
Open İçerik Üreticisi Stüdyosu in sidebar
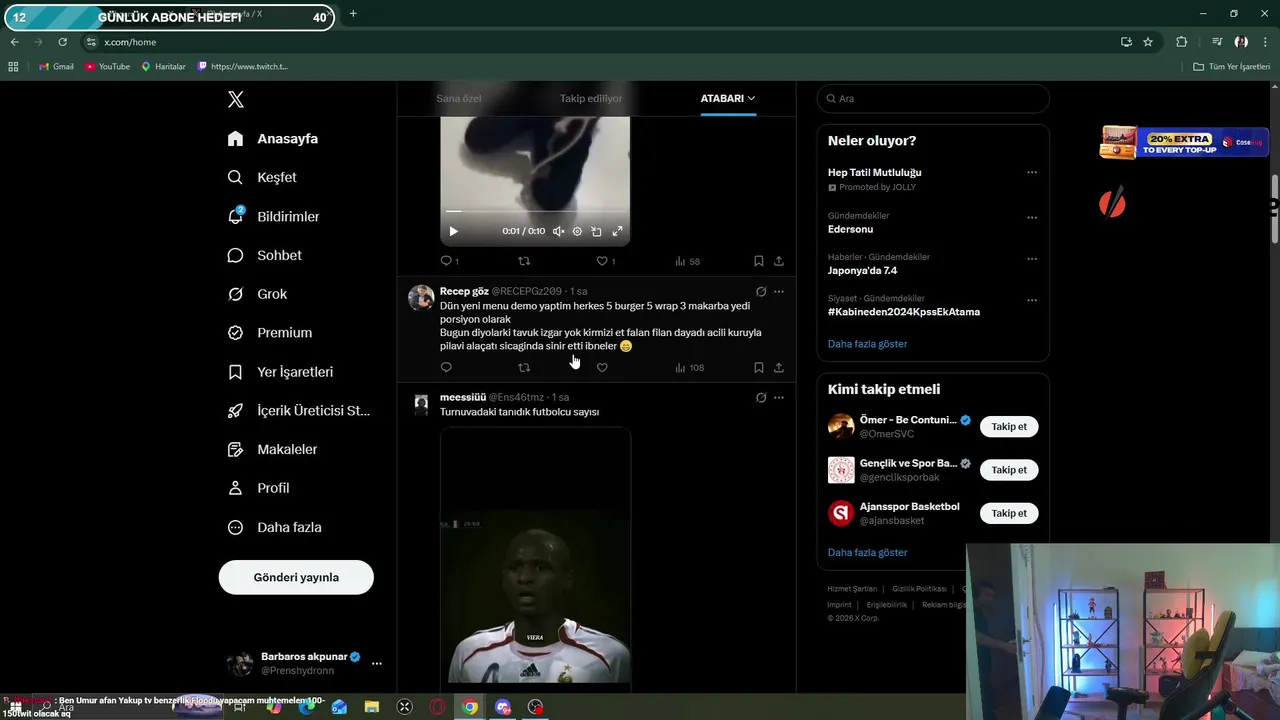298,411
